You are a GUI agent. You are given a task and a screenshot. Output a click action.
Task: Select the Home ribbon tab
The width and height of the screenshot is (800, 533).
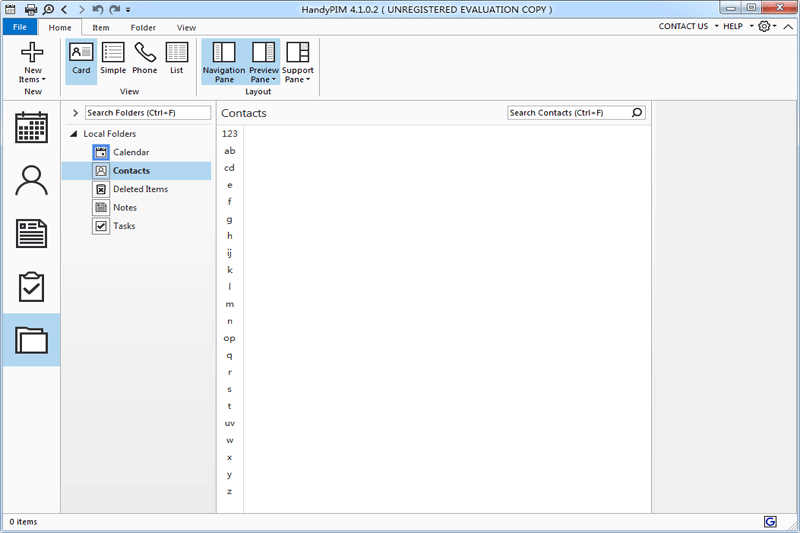click(x=60, y=28)
